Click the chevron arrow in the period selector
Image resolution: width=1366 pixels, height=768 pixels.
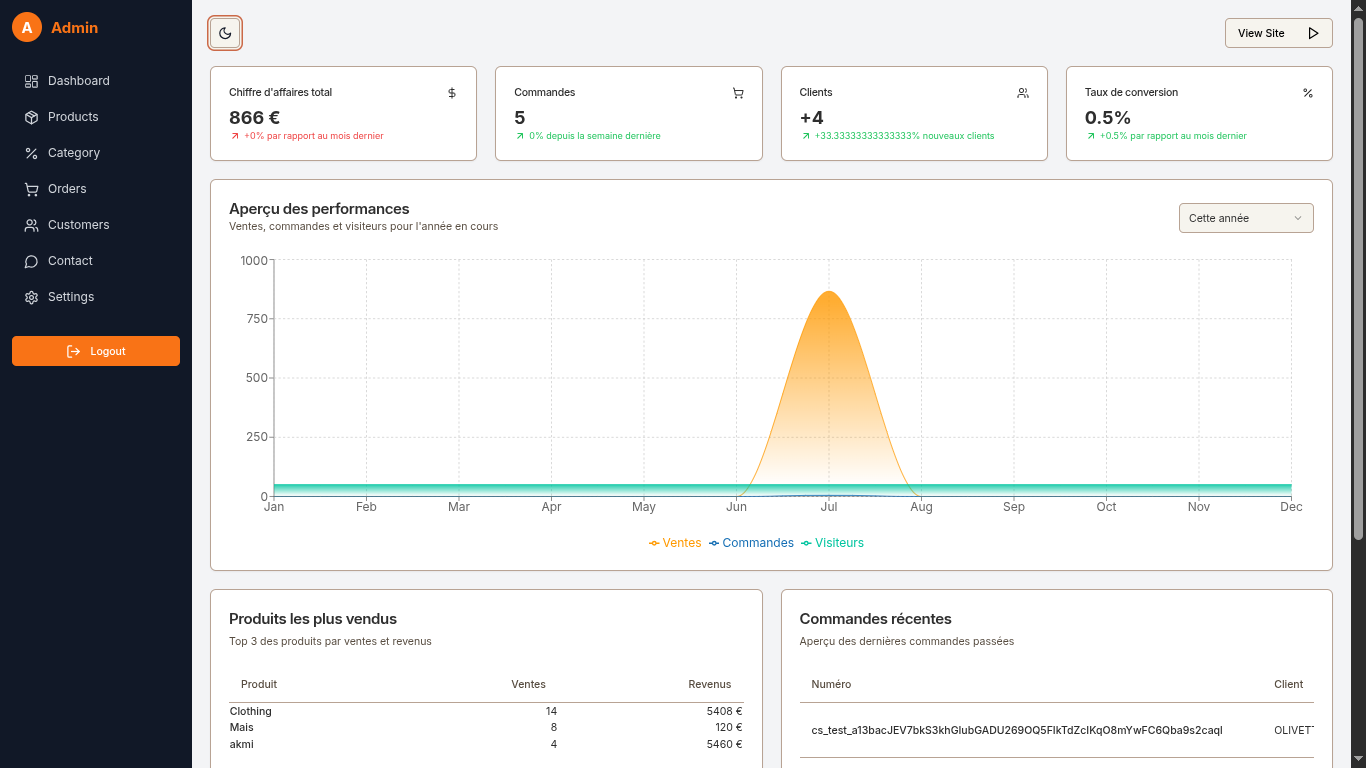coord(1298,218)
